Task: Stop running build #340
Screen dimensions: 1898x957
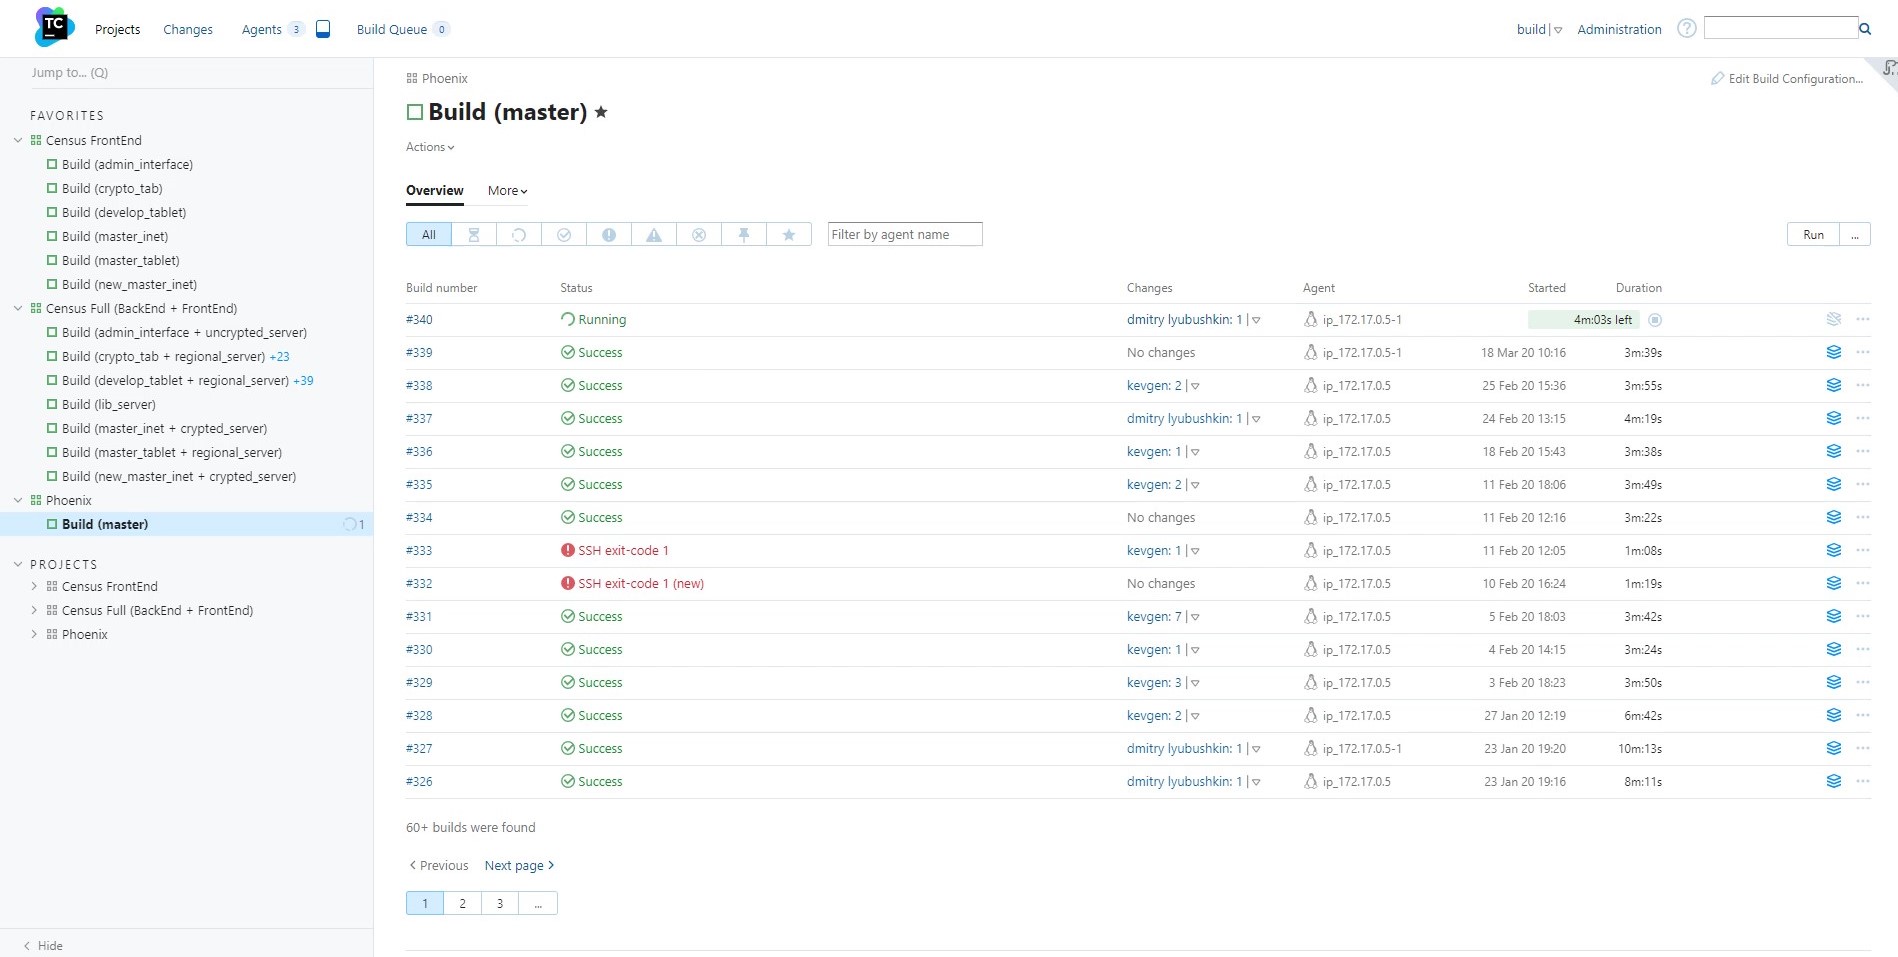Action: tap(1655, 320)
